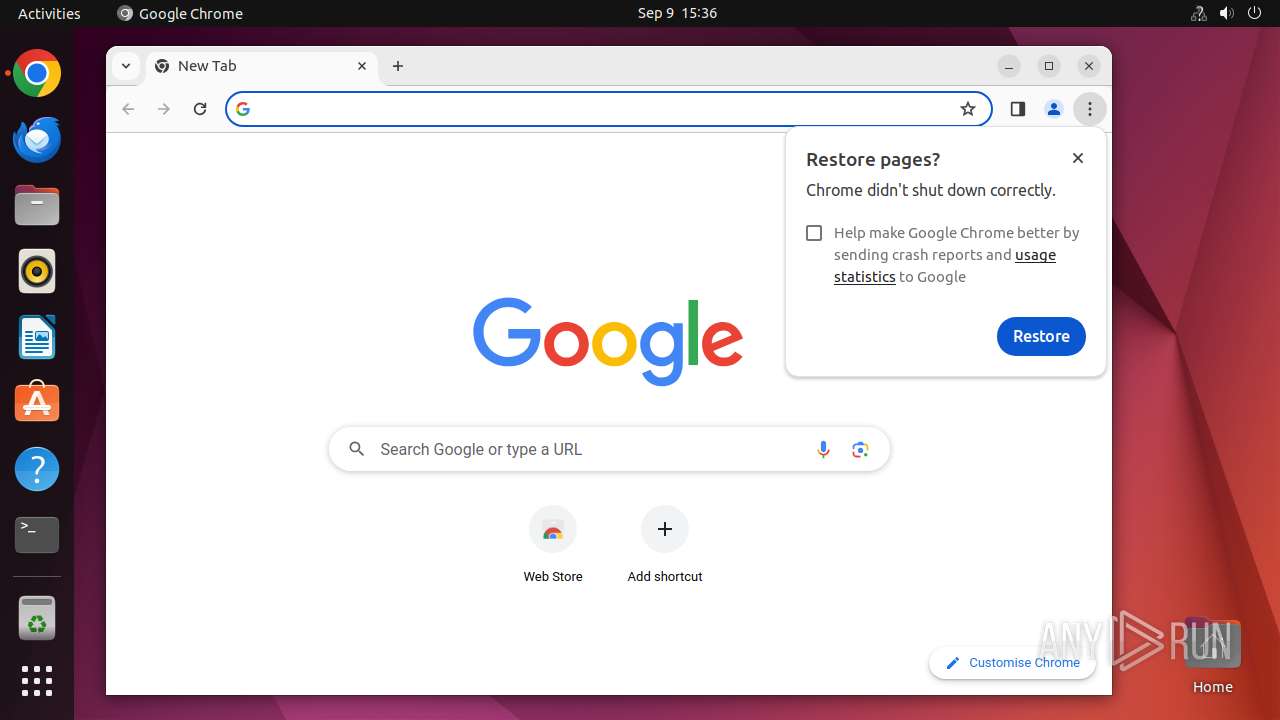The height and width of the screenshot is (720, 1280).
Task: Open a new tab with the plus button
Action: click(x=398, y=66)
